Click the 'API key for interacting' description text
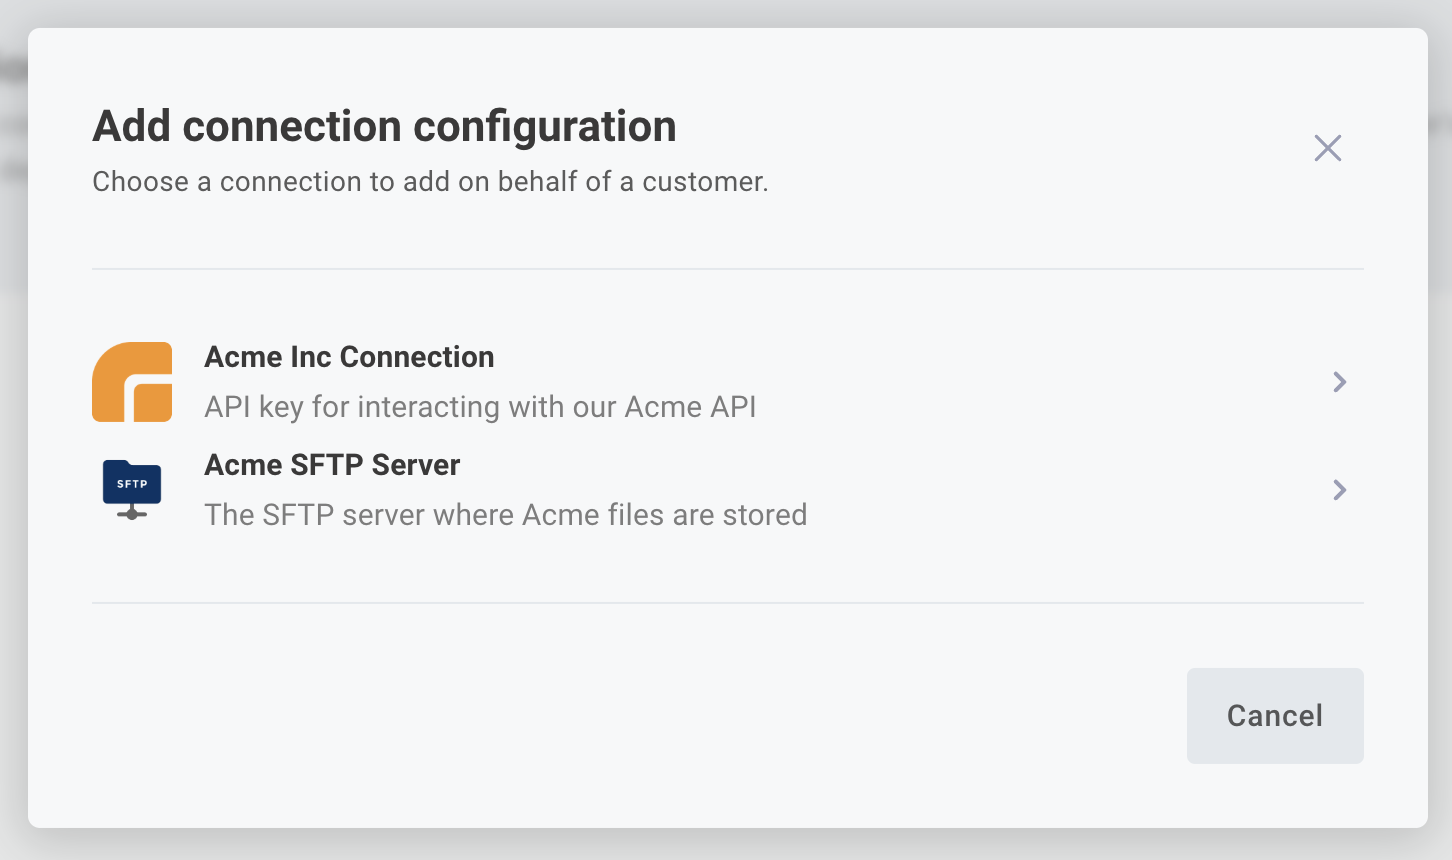Screen dimensions: 1452x860 click(x=480, y=407)
